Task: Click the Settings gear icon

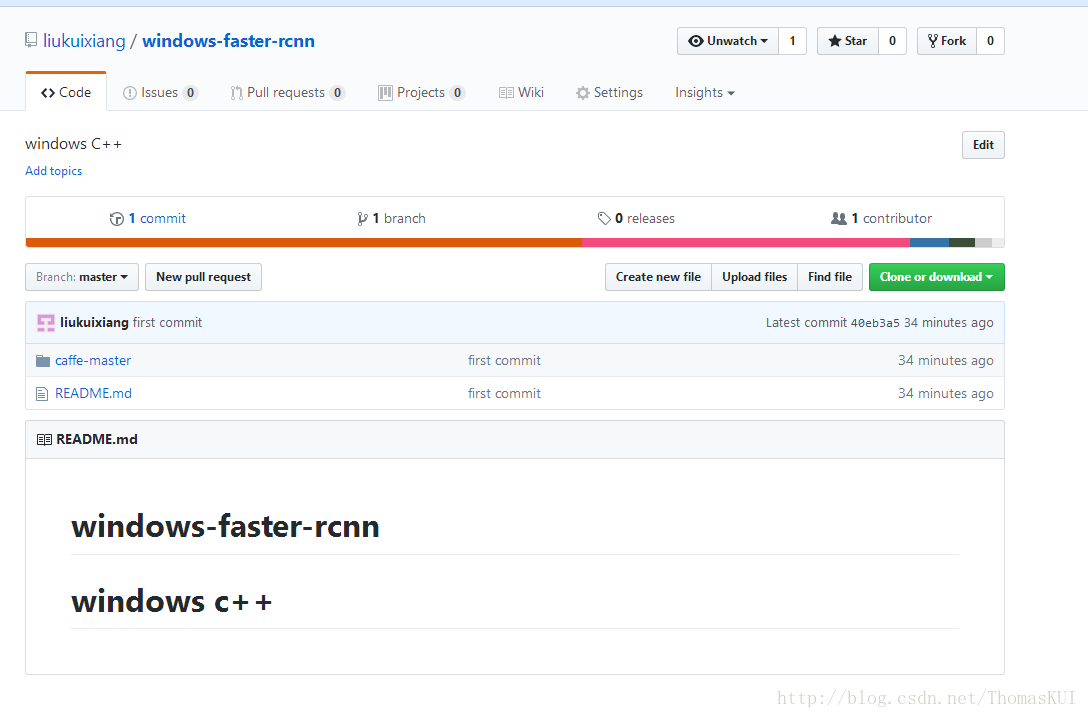Action: (x=583, y=93)
